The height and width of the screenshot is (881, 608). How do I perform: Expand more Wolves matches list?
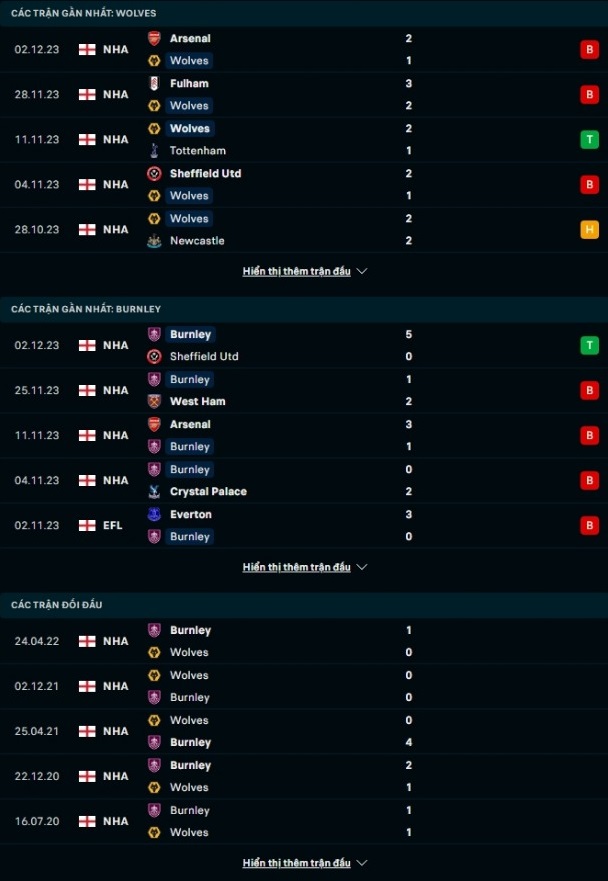click(x=304, y=271)
